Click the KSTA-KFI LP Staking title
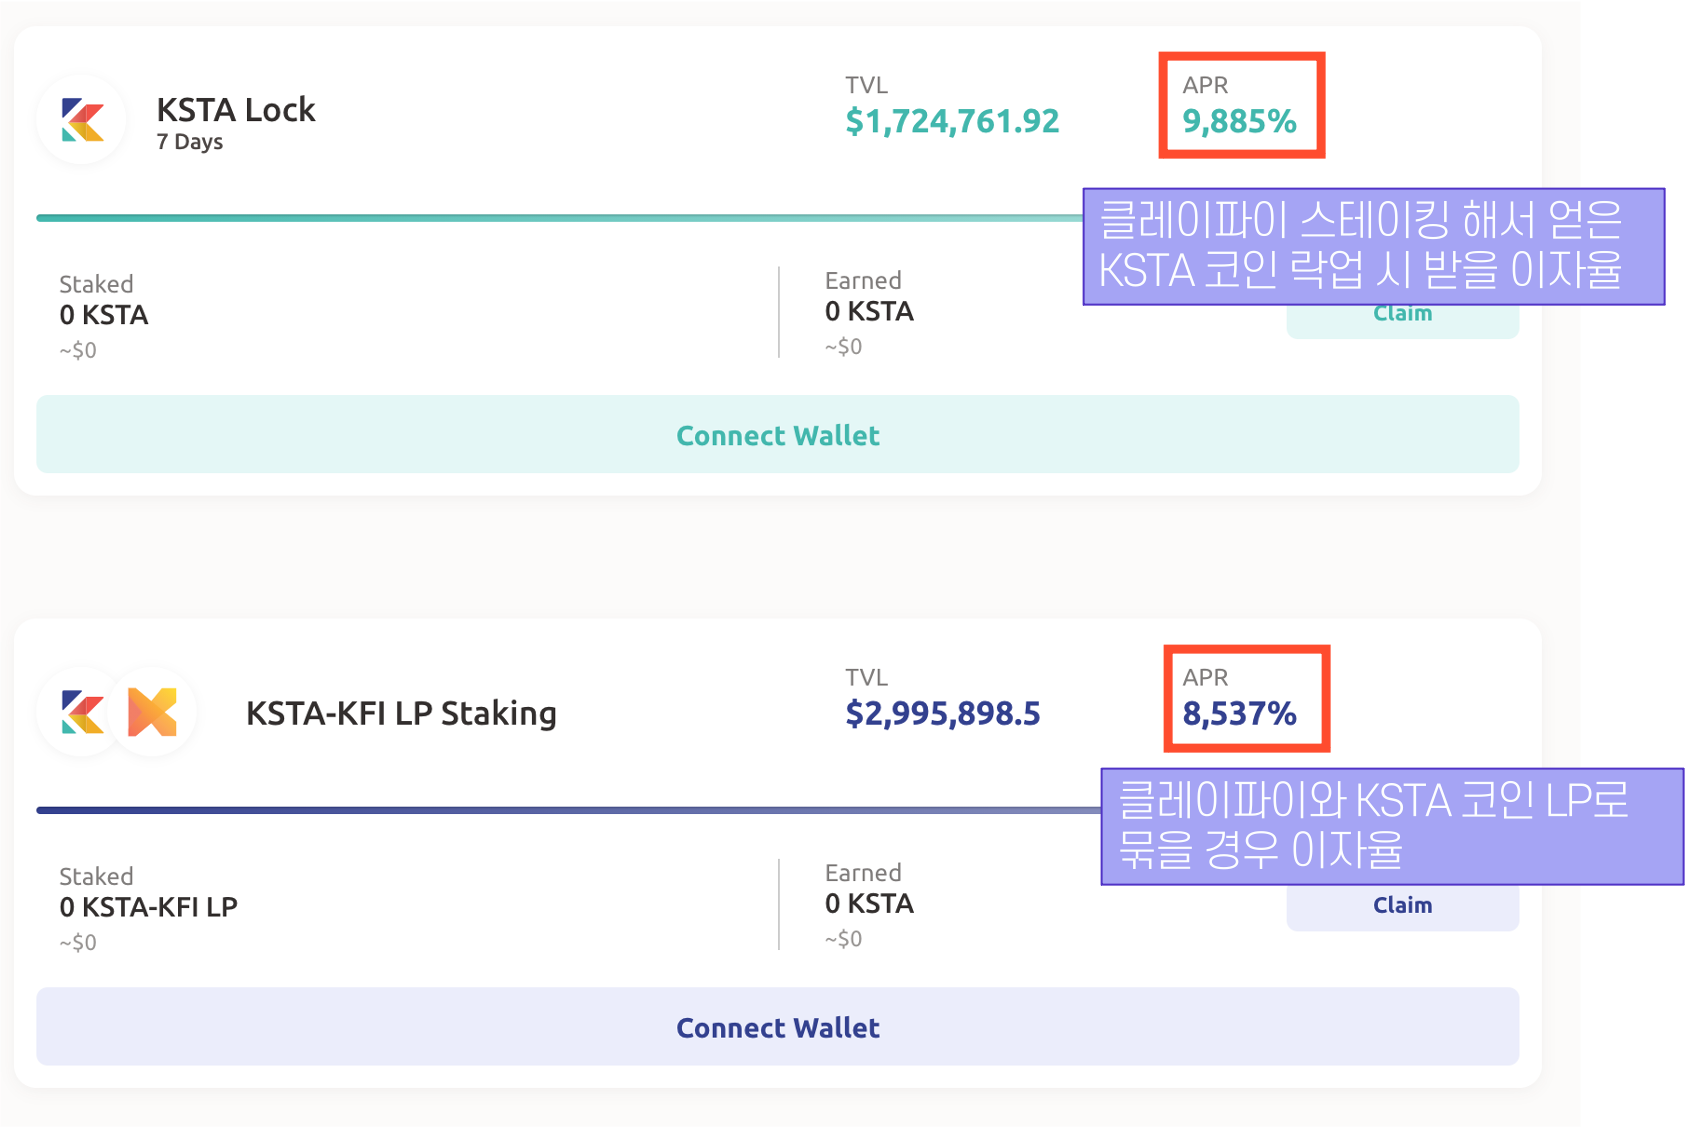 pyautogui.click(x=401, y=713)
